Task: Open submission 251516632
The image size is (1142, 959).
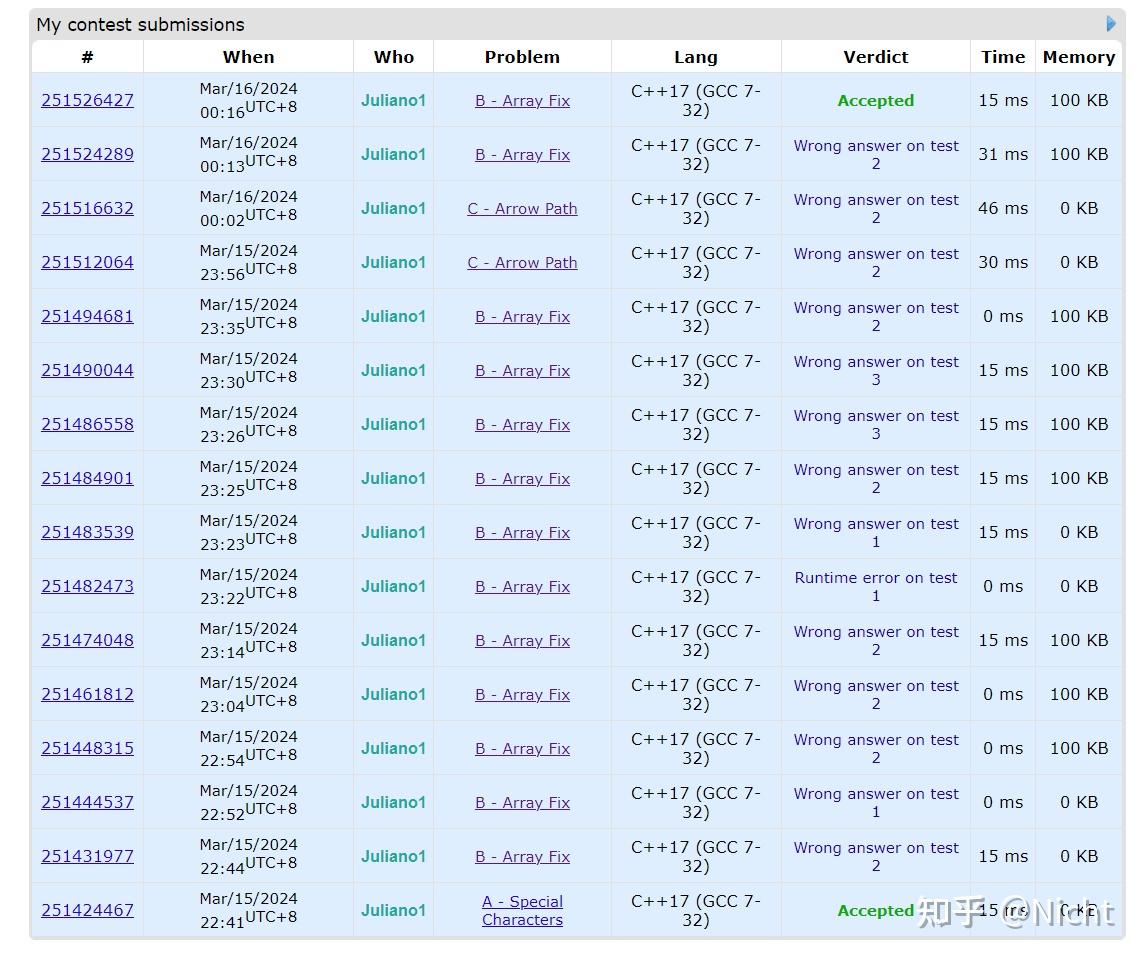Action: [x=87, y=208]
